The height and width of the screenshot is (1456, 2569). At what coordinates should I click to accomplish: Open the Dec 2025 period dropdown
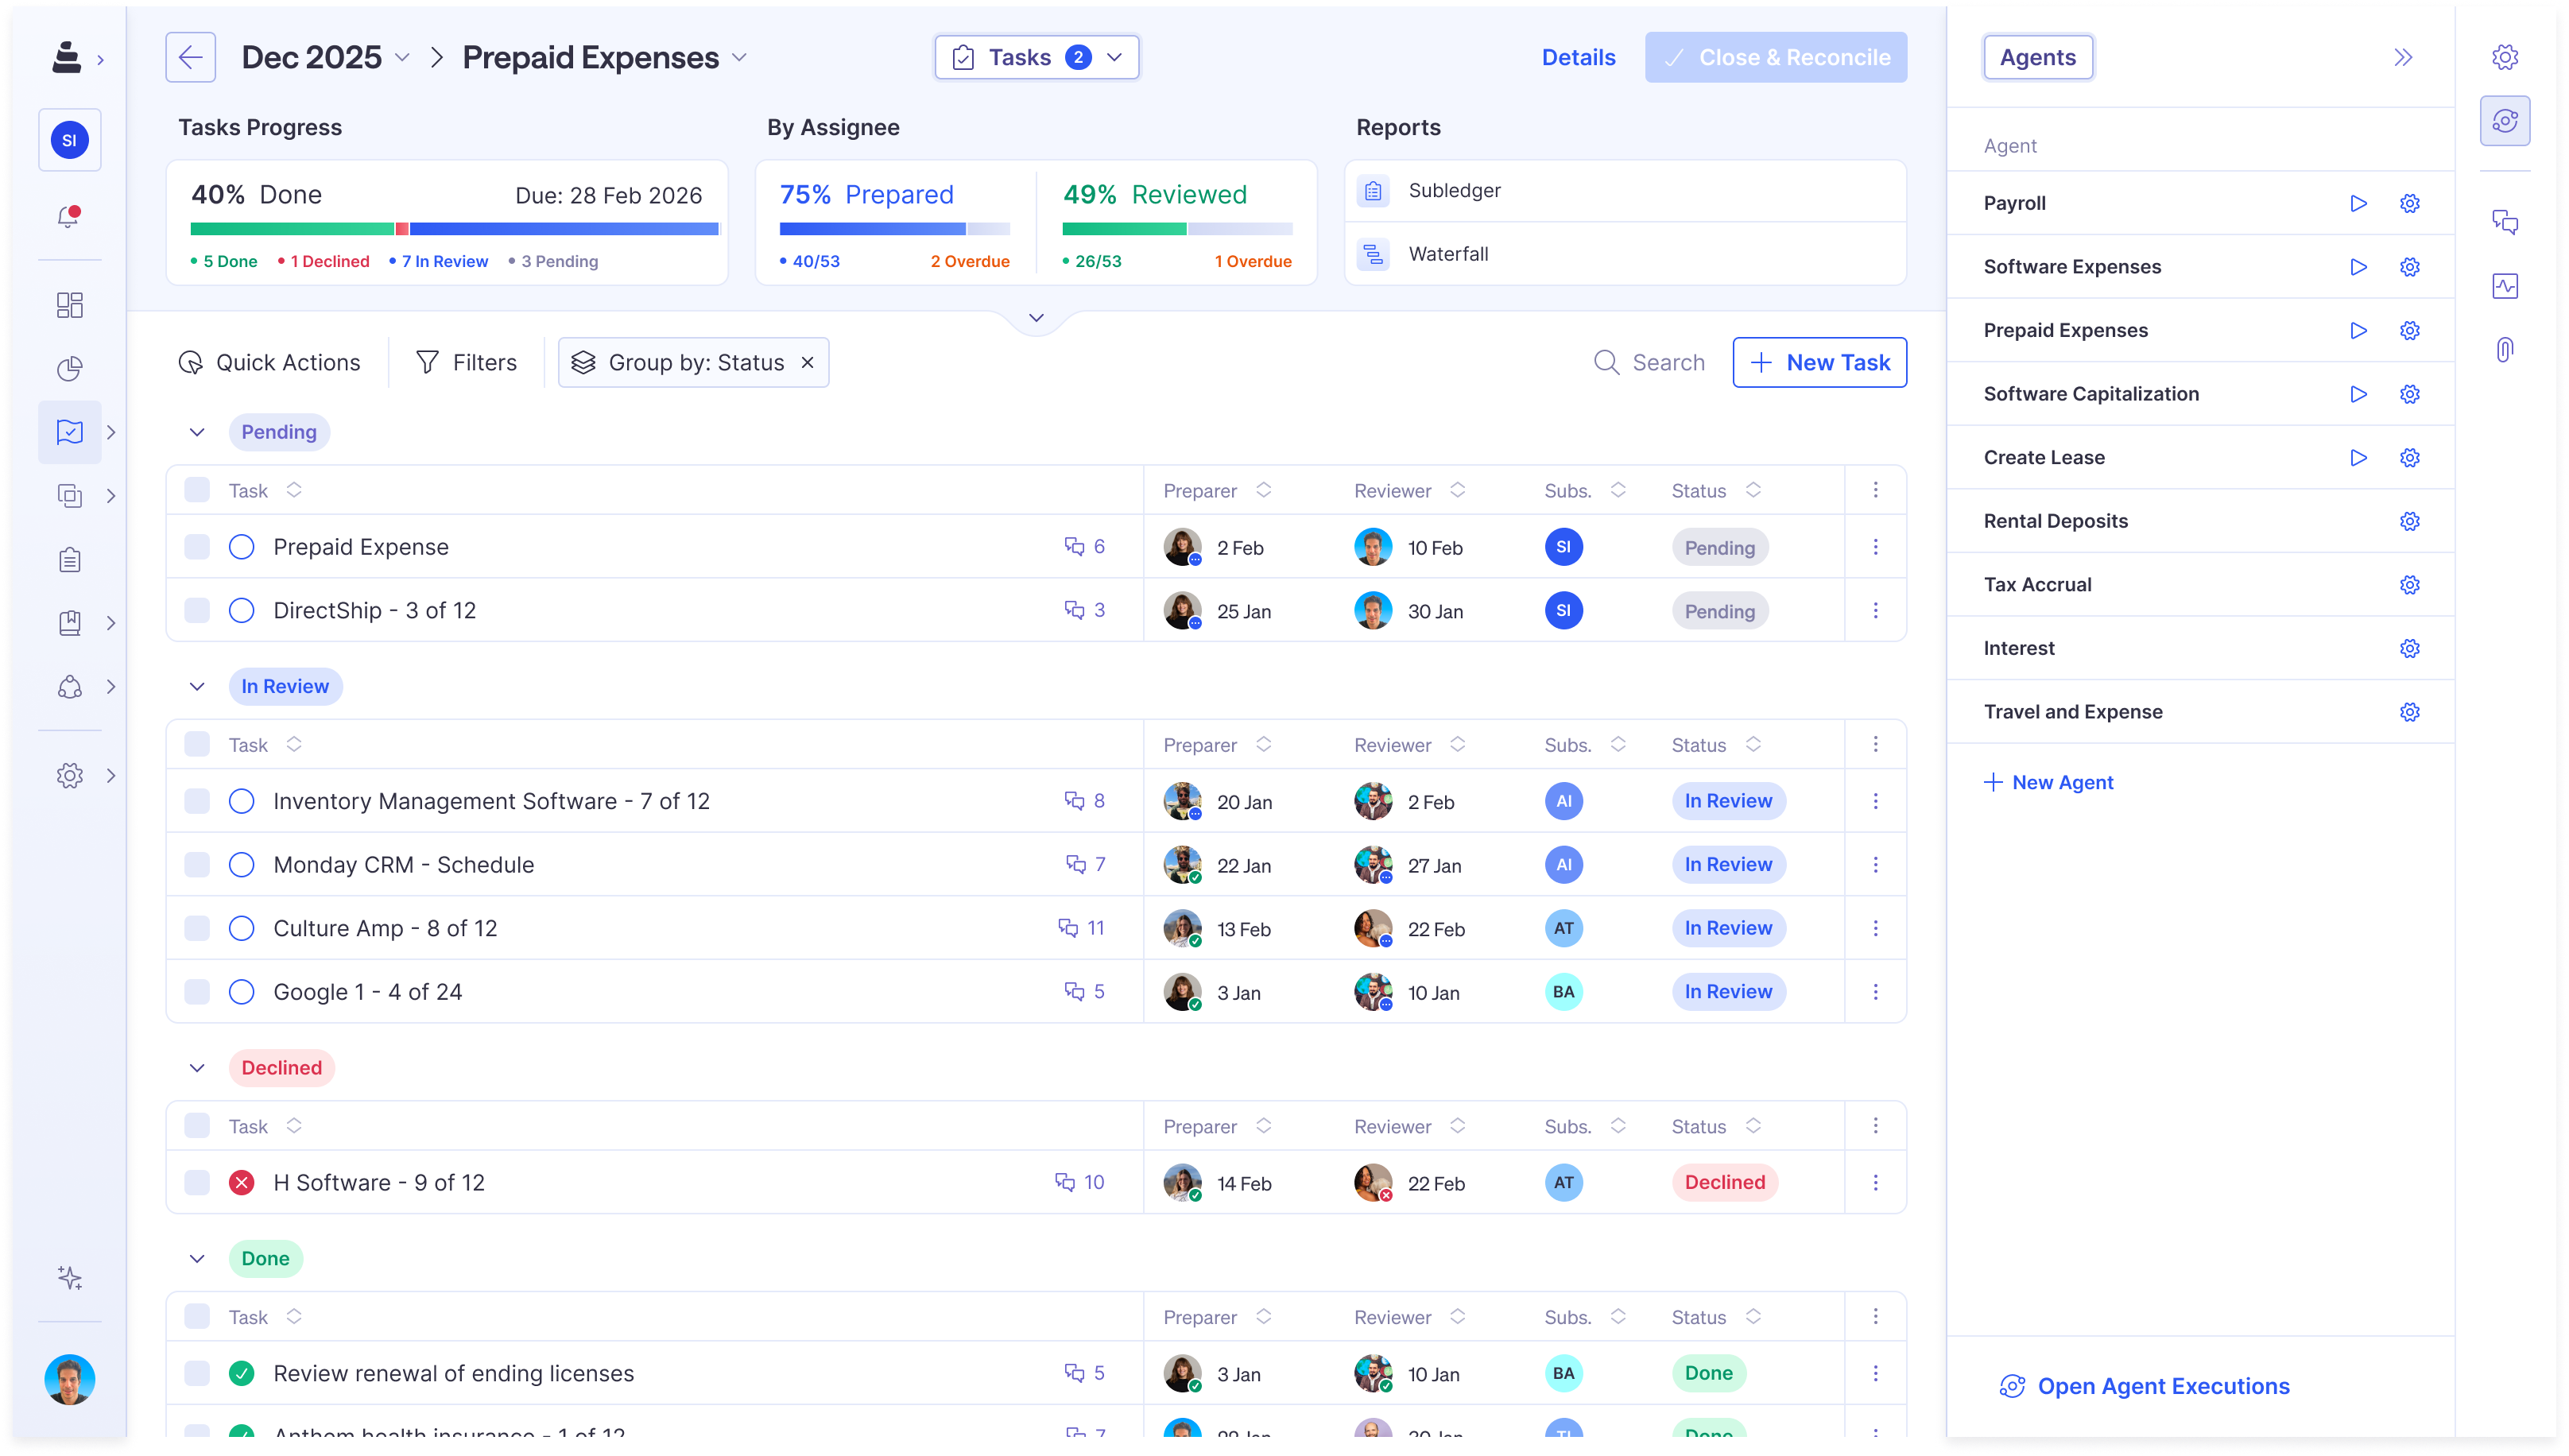tap(403, 57)
